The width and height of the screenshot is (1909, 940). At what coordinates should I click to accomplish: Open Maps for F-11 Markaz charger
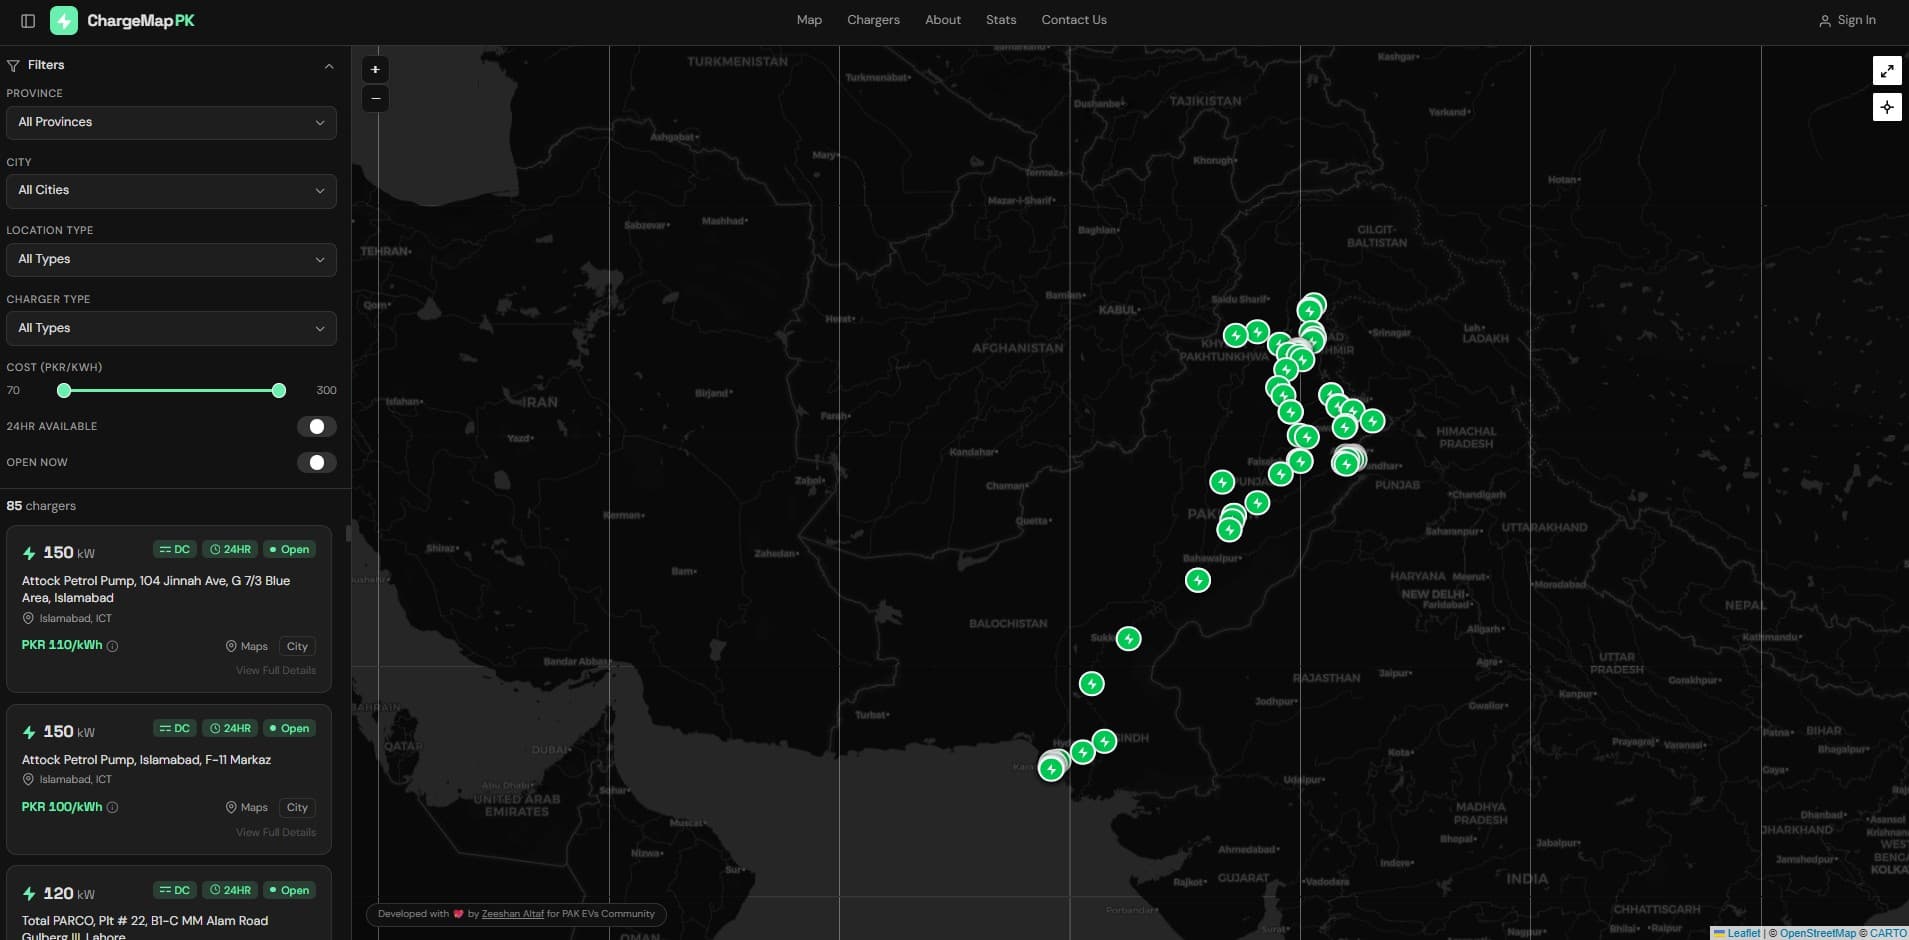click(247, 807)
